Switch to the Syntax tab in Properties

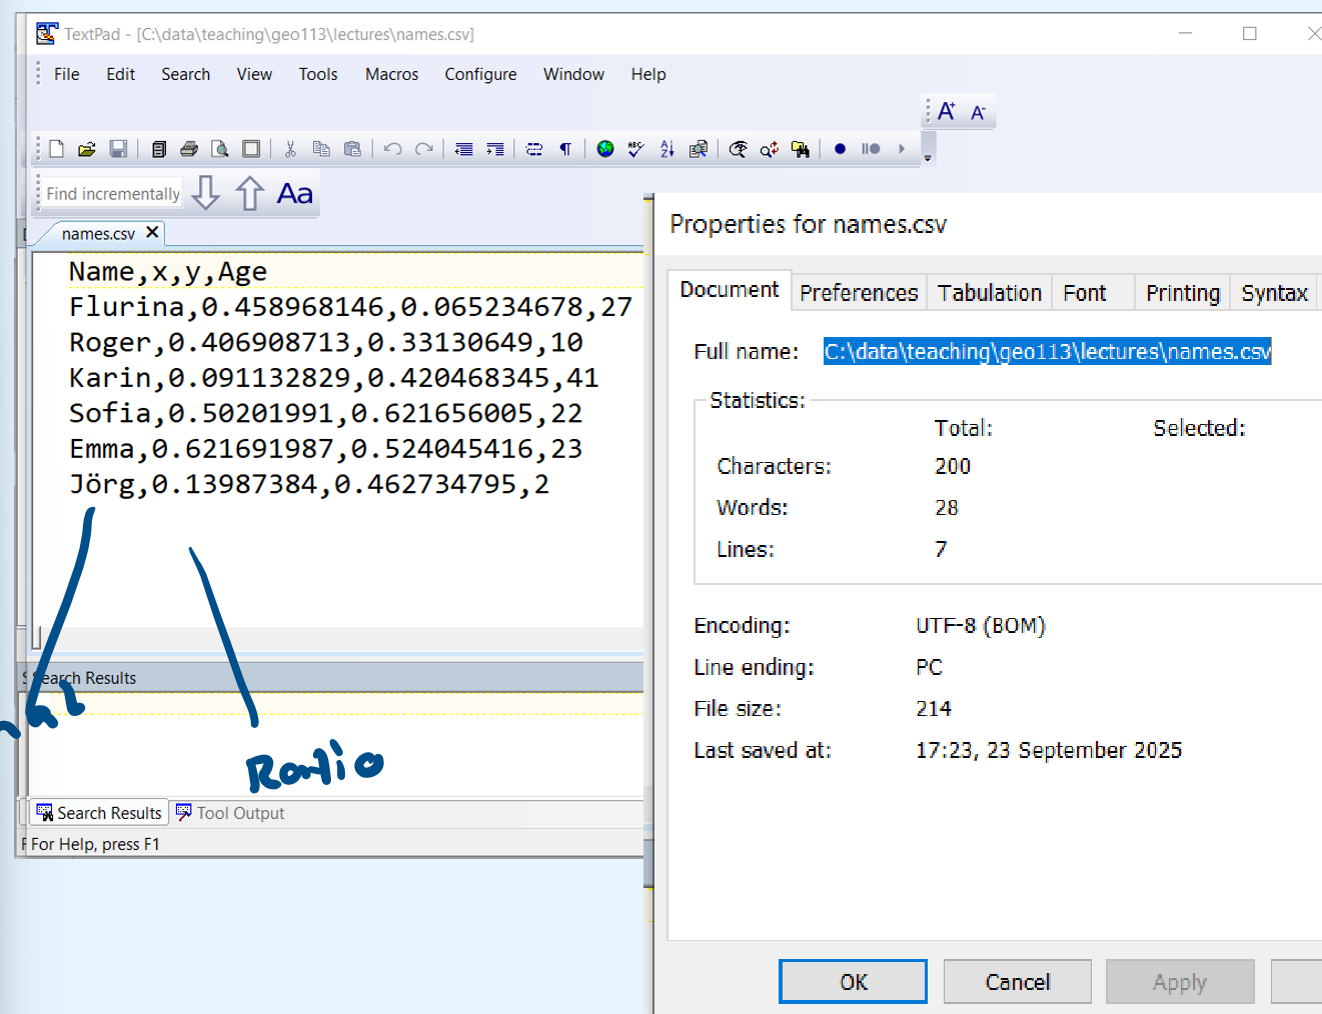click(x=1275, y=293)
